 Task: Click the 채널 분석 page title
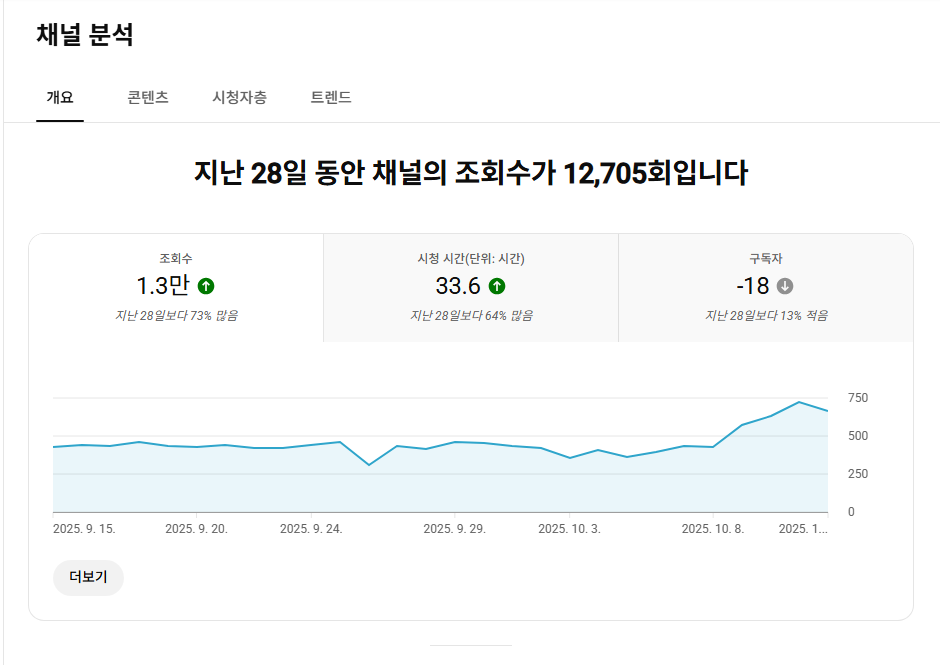pos(85,35)
